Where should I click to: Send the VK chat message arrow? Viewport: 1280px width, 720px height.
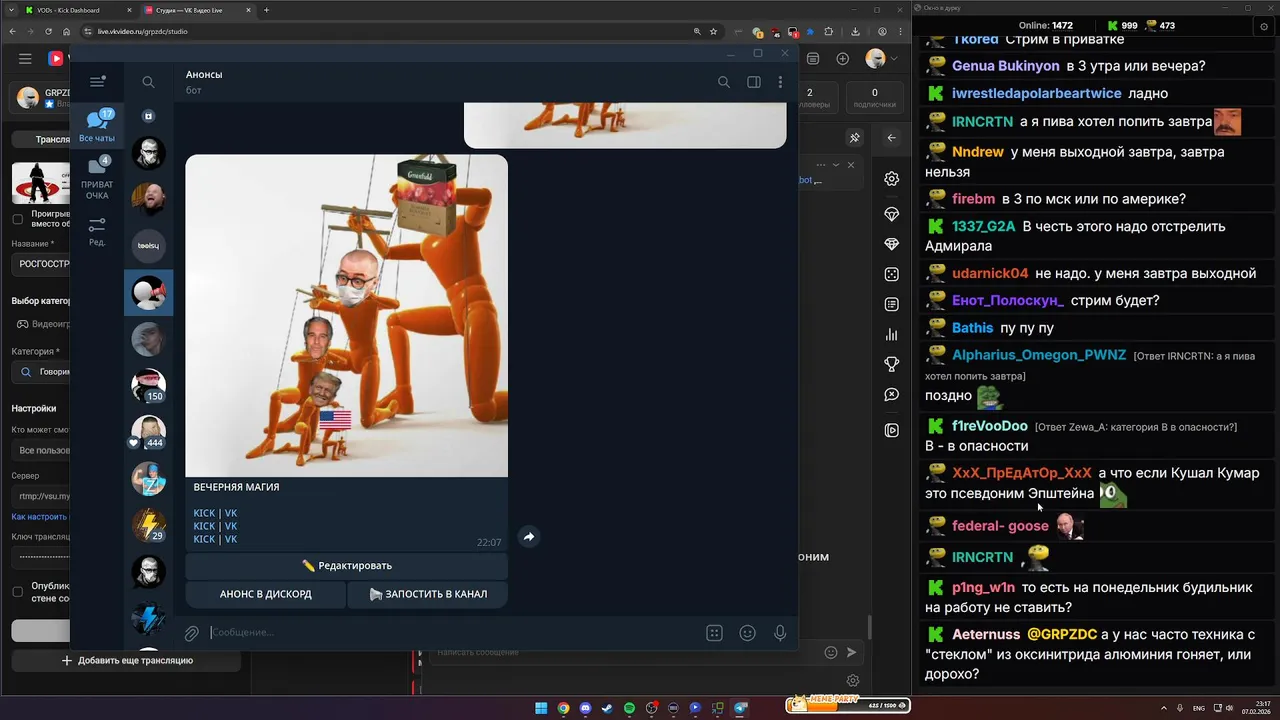[x=852, y=652]
